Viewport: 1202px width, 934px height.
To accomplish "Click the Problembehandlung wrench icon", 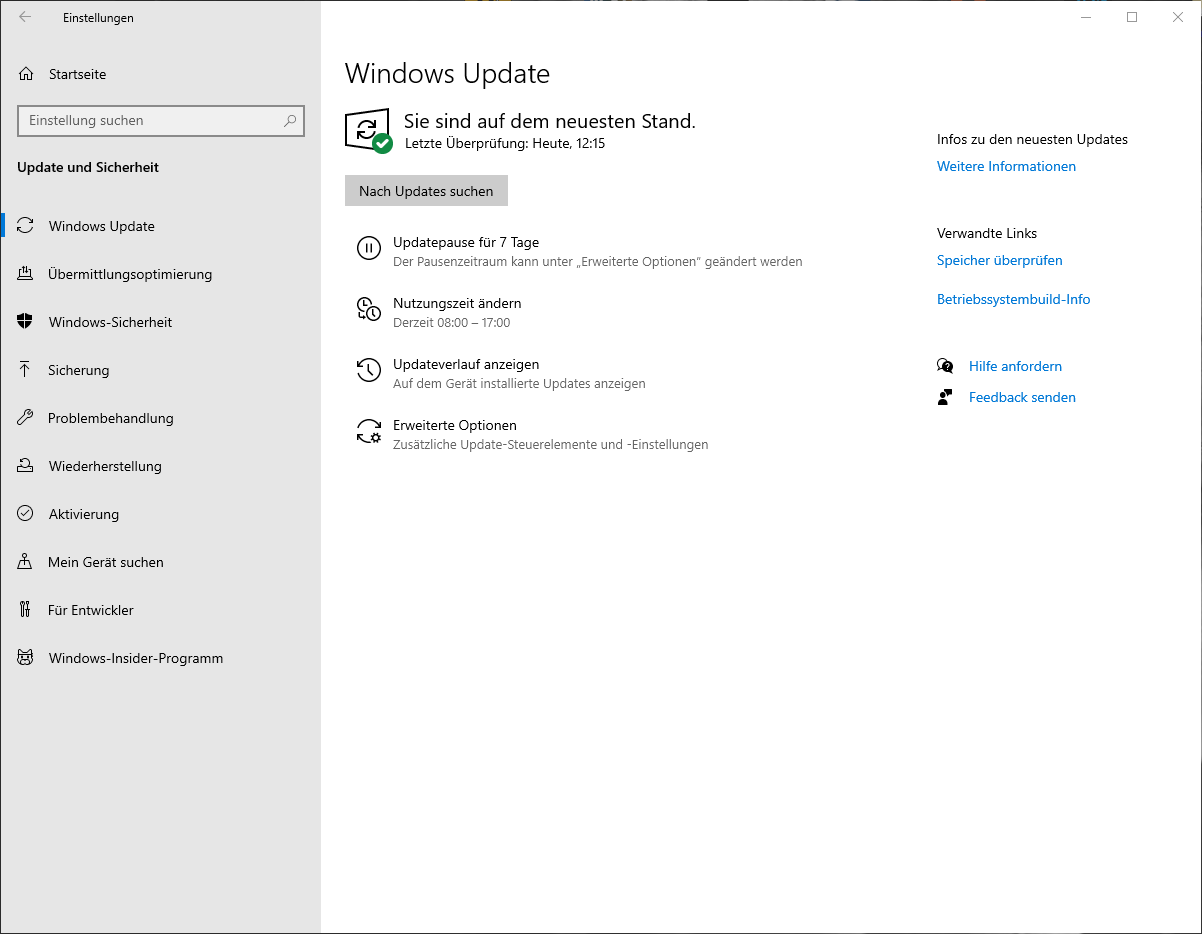I will click(26, 418).
